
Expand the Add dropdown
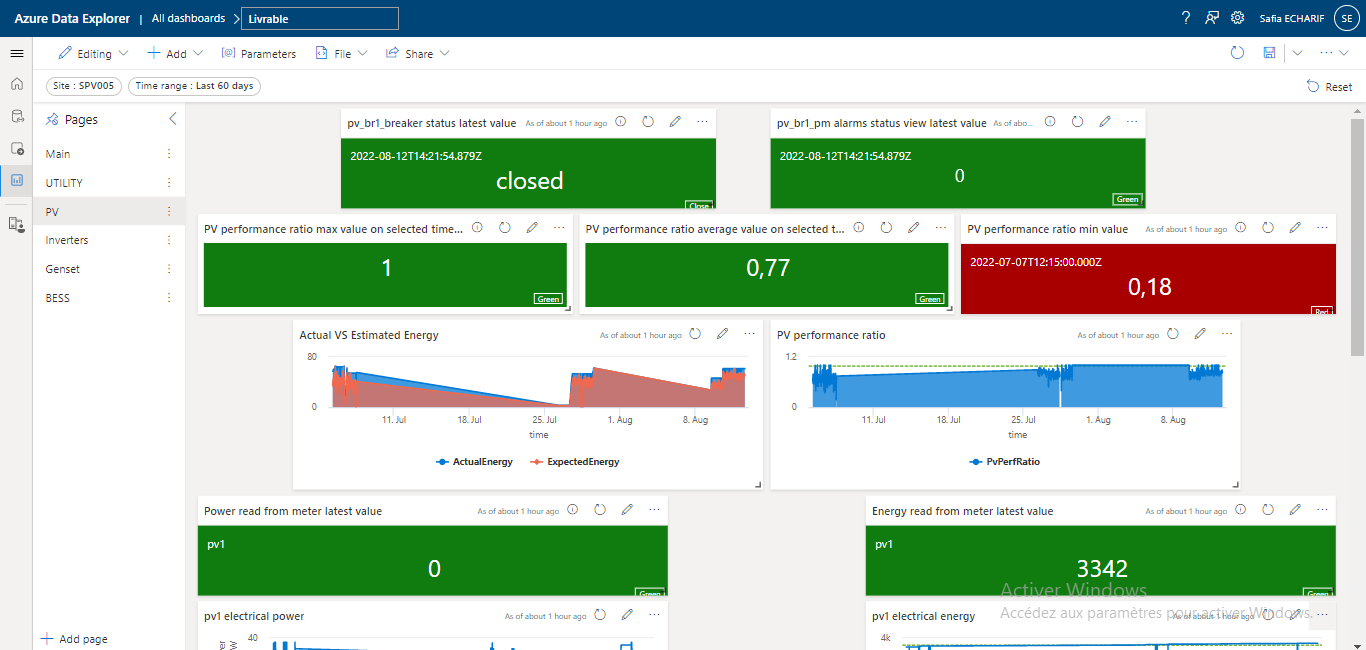[x=175, y=53]
